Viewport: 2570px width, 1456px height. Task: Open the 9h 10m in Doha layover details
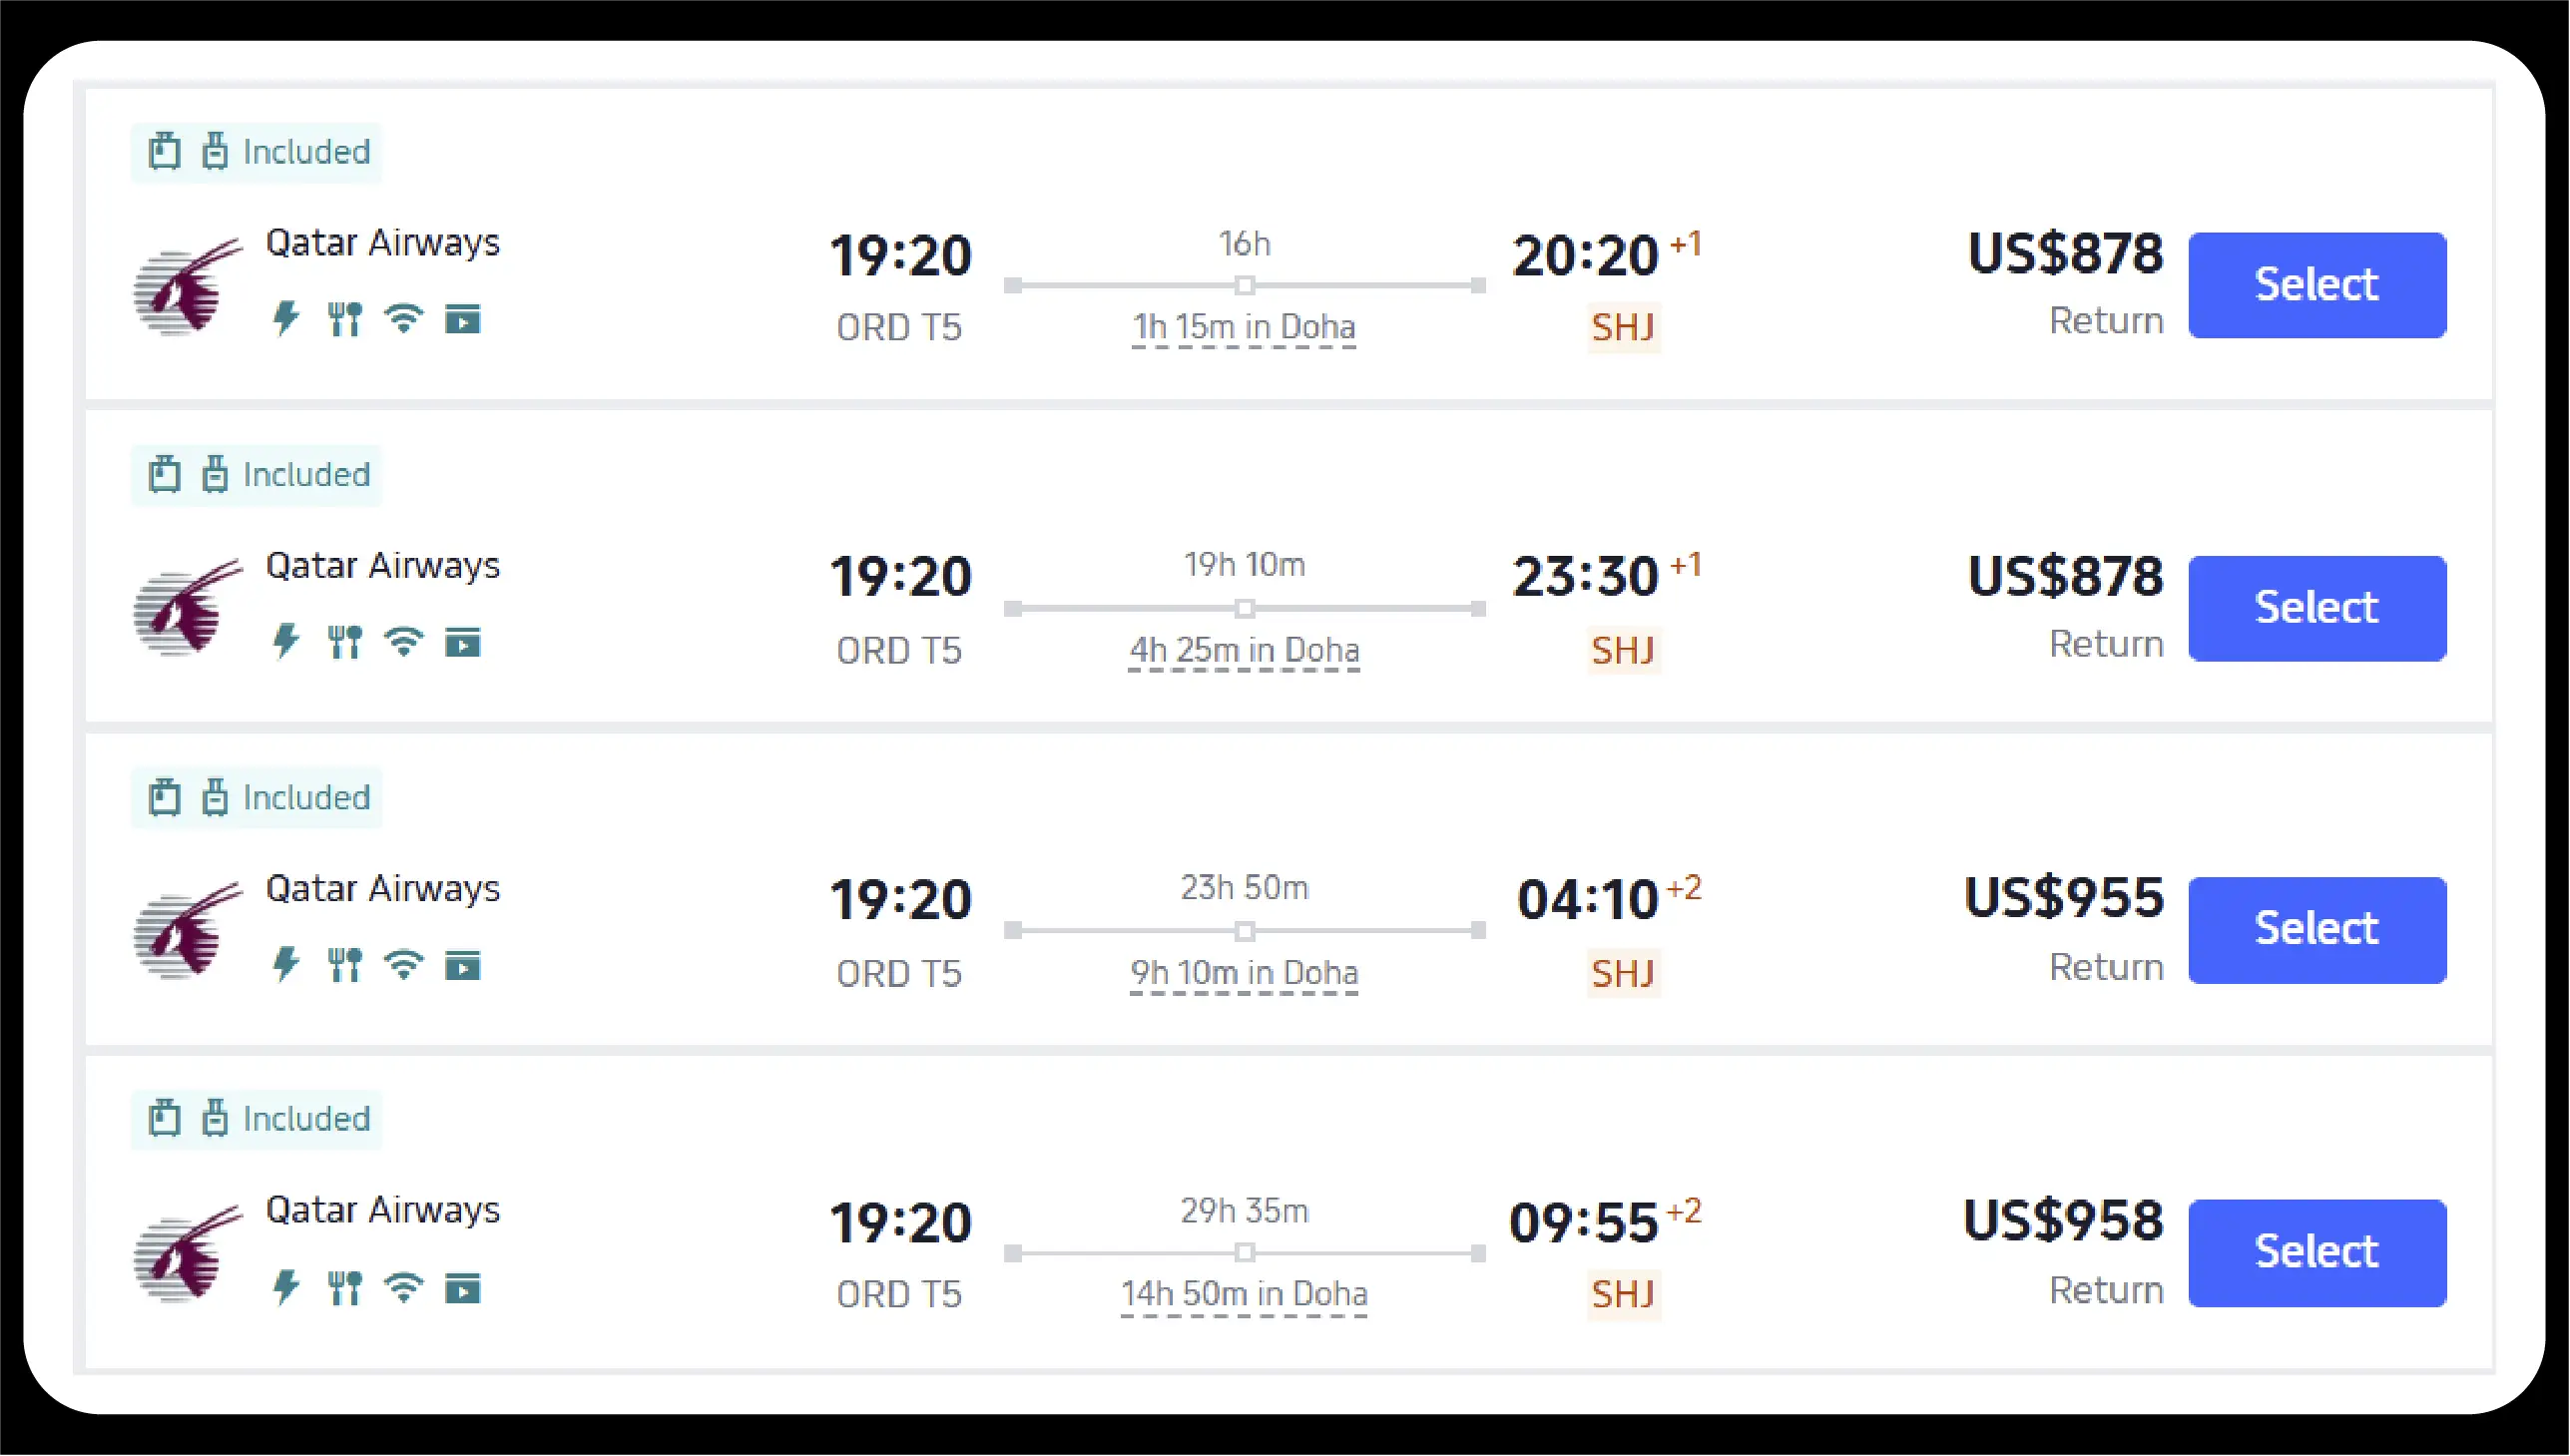point(1243,973)
